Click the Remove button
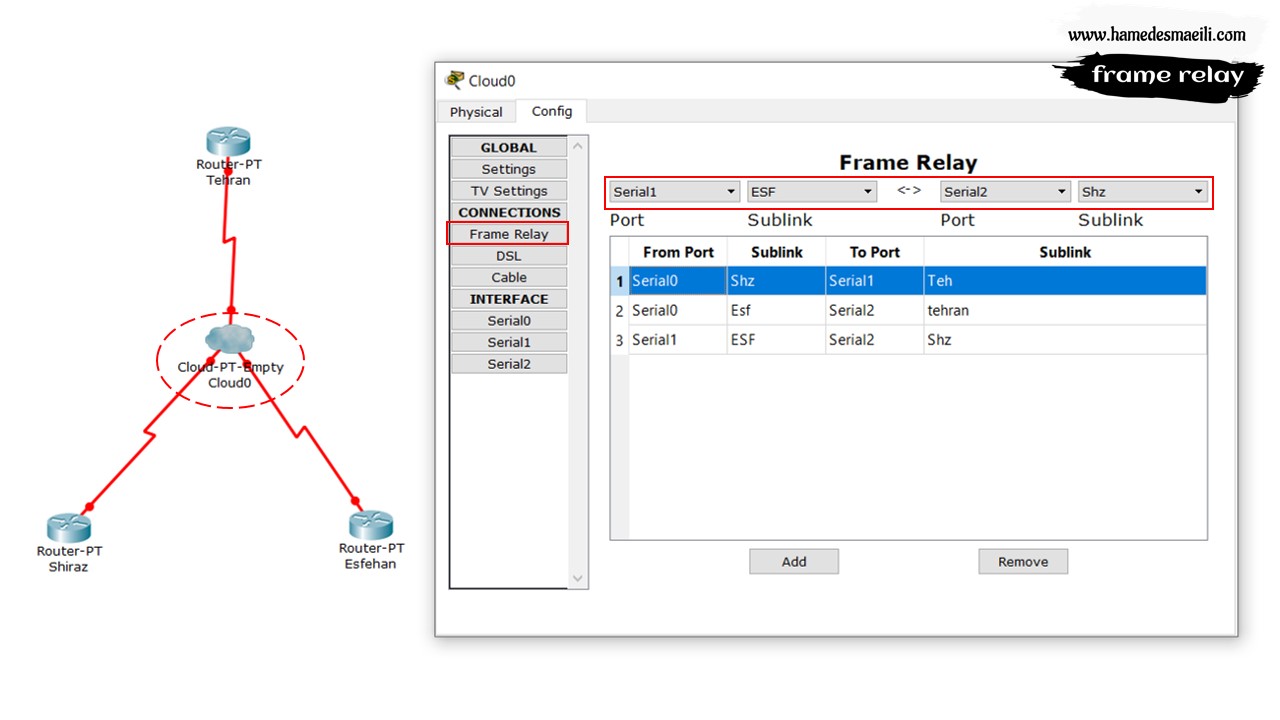This screenshot has height=720, width=1280. coord(1023,562)
